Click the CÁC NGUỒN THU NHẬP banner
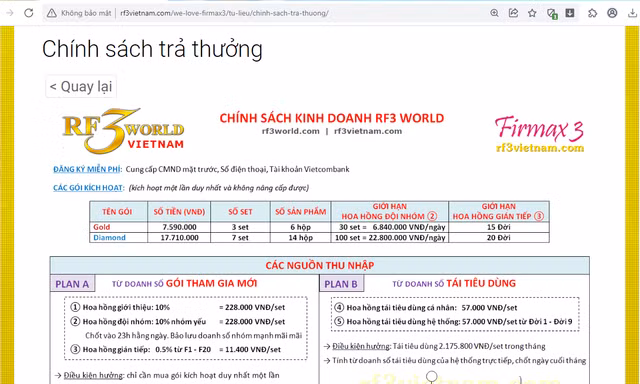The height and width of the screenshot is (384, 640). (x=320, y=266)
